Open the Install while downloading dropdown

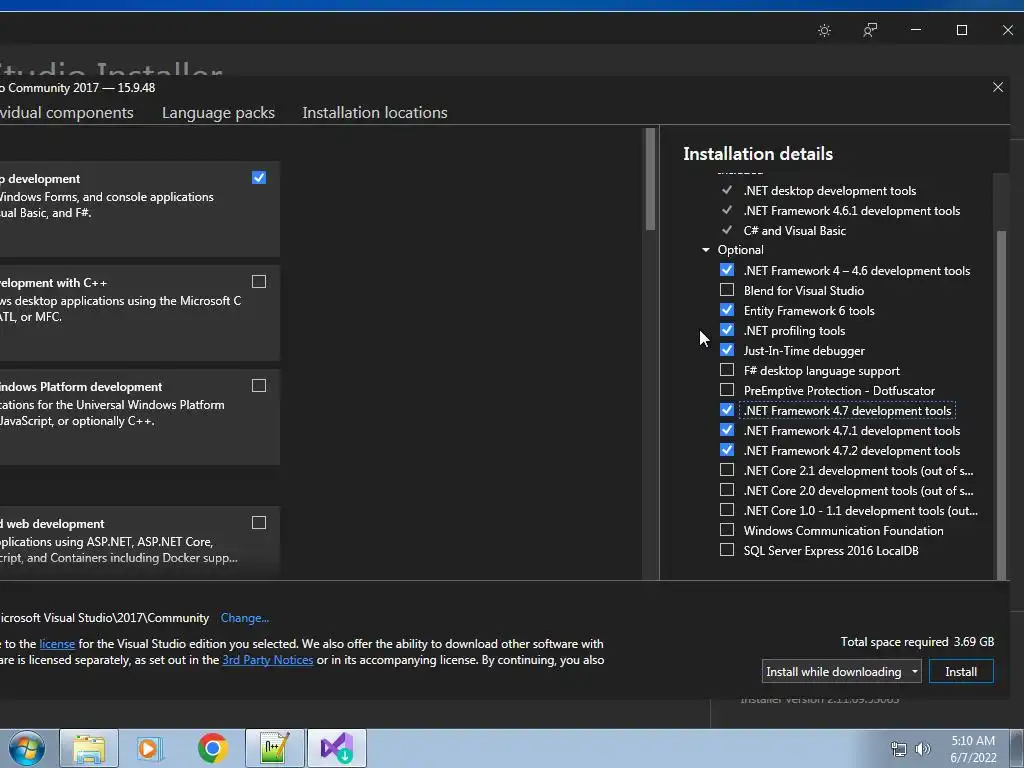[x=841, y=671]
